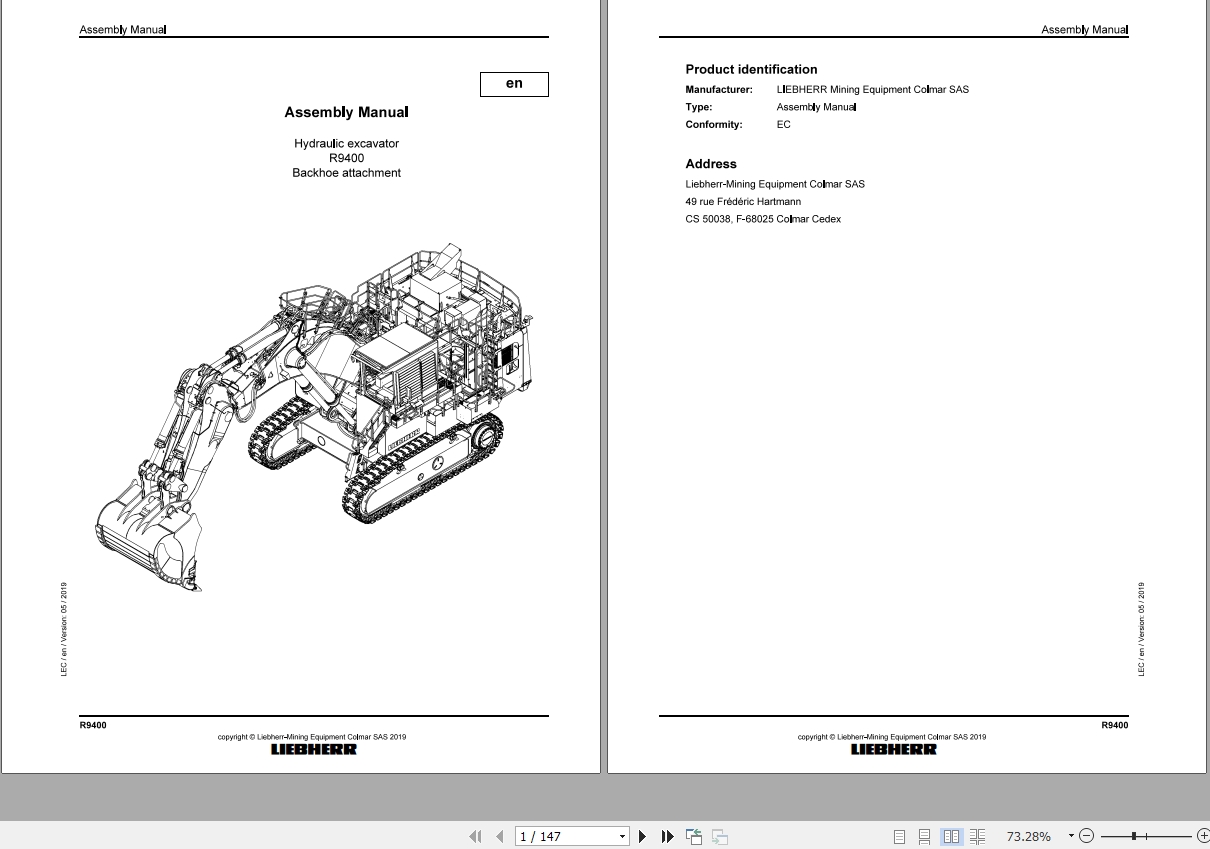Click the 'Manufacturer:' label
The image size is (1210, 849).
point(719,90)
